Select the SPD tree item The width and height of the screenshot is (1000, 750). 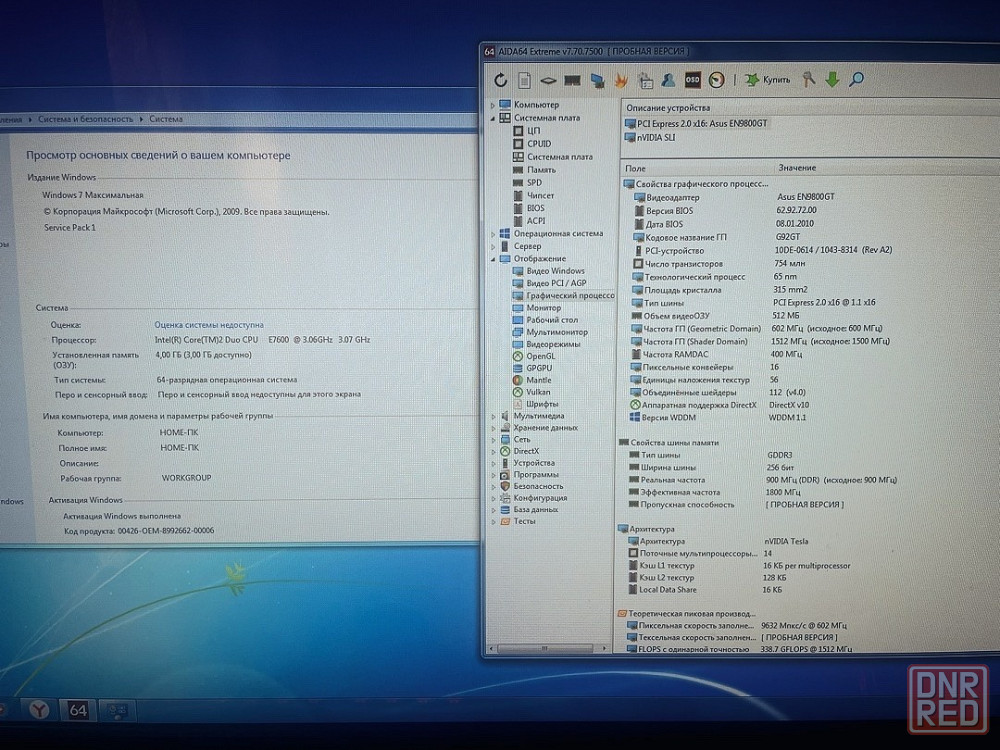[527, 182]
